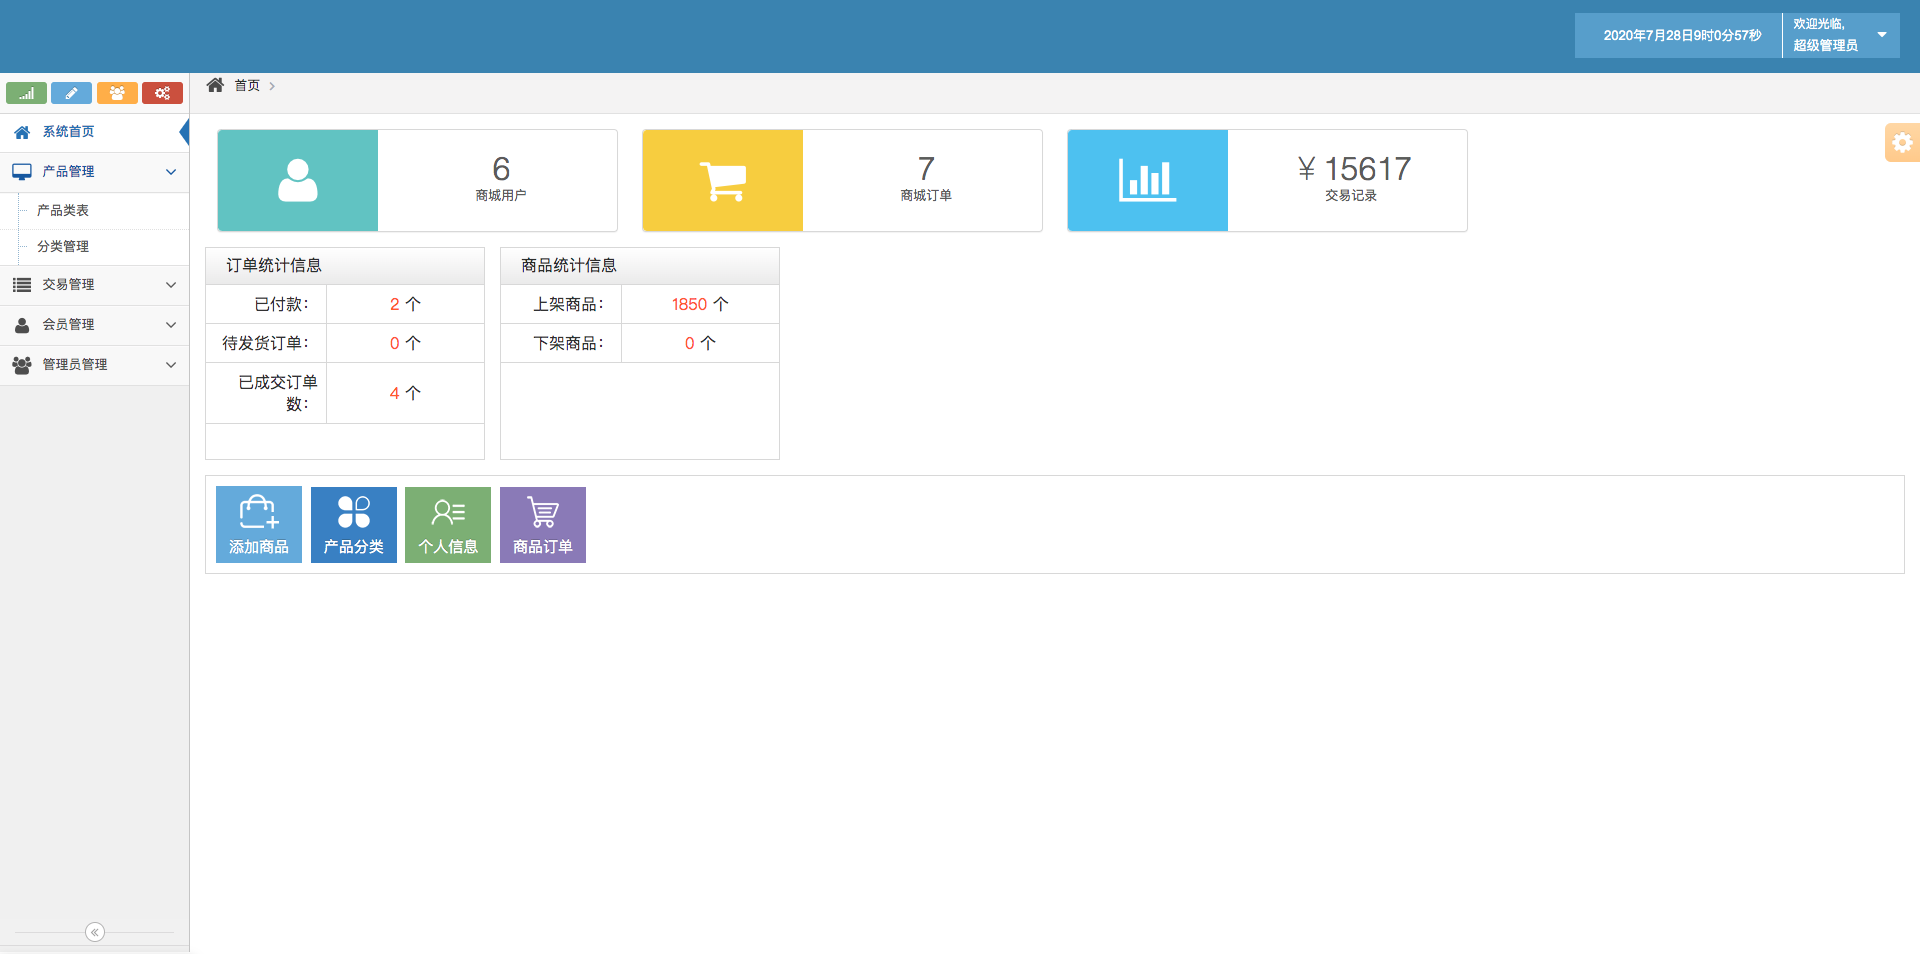1920x954 pixels.
Task: Click the 已付款 label cell
Action: pyautogui.click(x=266, y=304)
